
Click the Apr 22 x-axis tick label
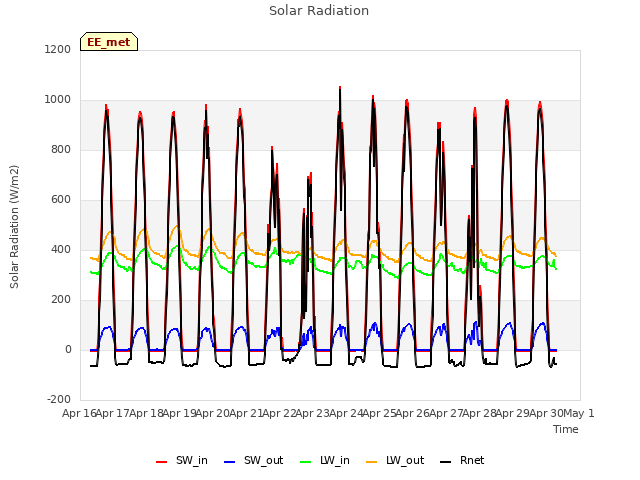point(279,413)
